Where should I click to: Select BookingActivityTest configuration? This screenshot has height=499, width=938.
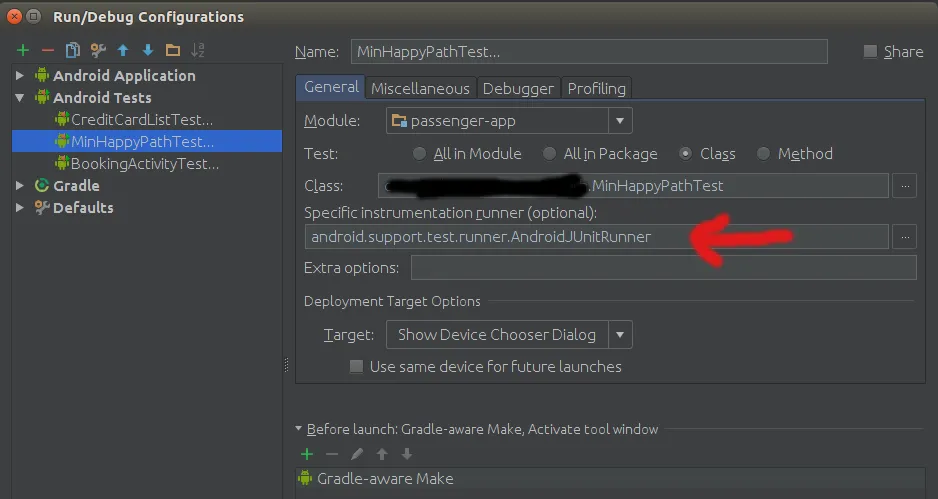(147, 163)
